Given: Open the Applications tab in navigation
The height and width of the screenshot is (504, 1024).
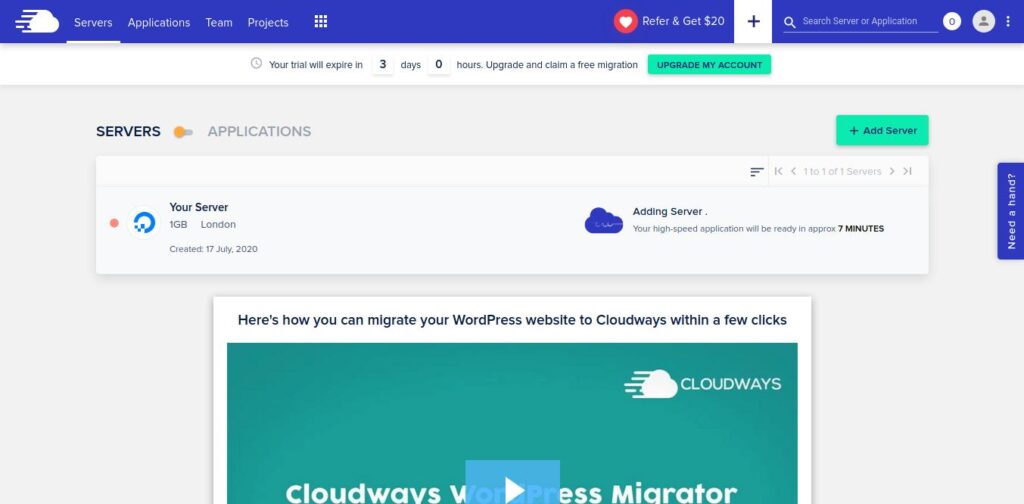Looking at the screenshot, I should [159, 22].
